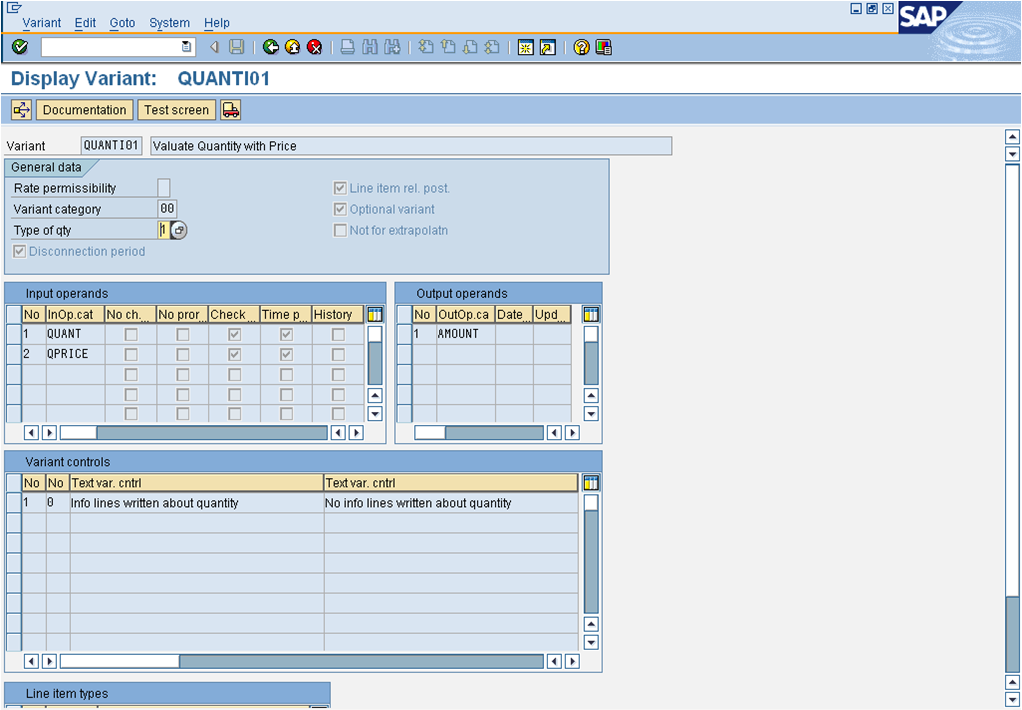Enable the Not for extrapolatn checkbox
The height and width of the screenshot is (710, 1022).
coord(341,230)
